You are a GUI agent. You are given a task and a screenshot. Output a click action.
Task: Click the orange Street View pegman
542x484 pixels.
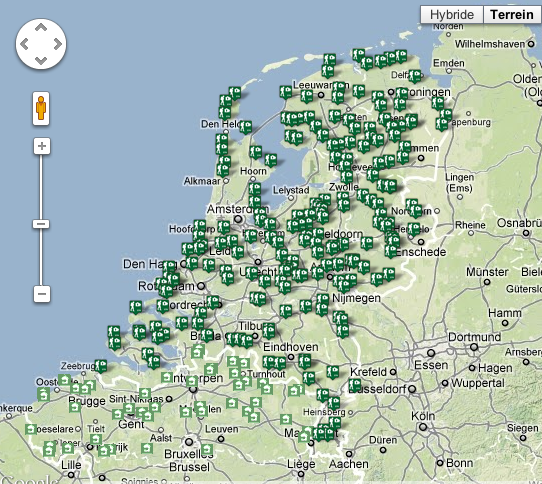(41, 108)
